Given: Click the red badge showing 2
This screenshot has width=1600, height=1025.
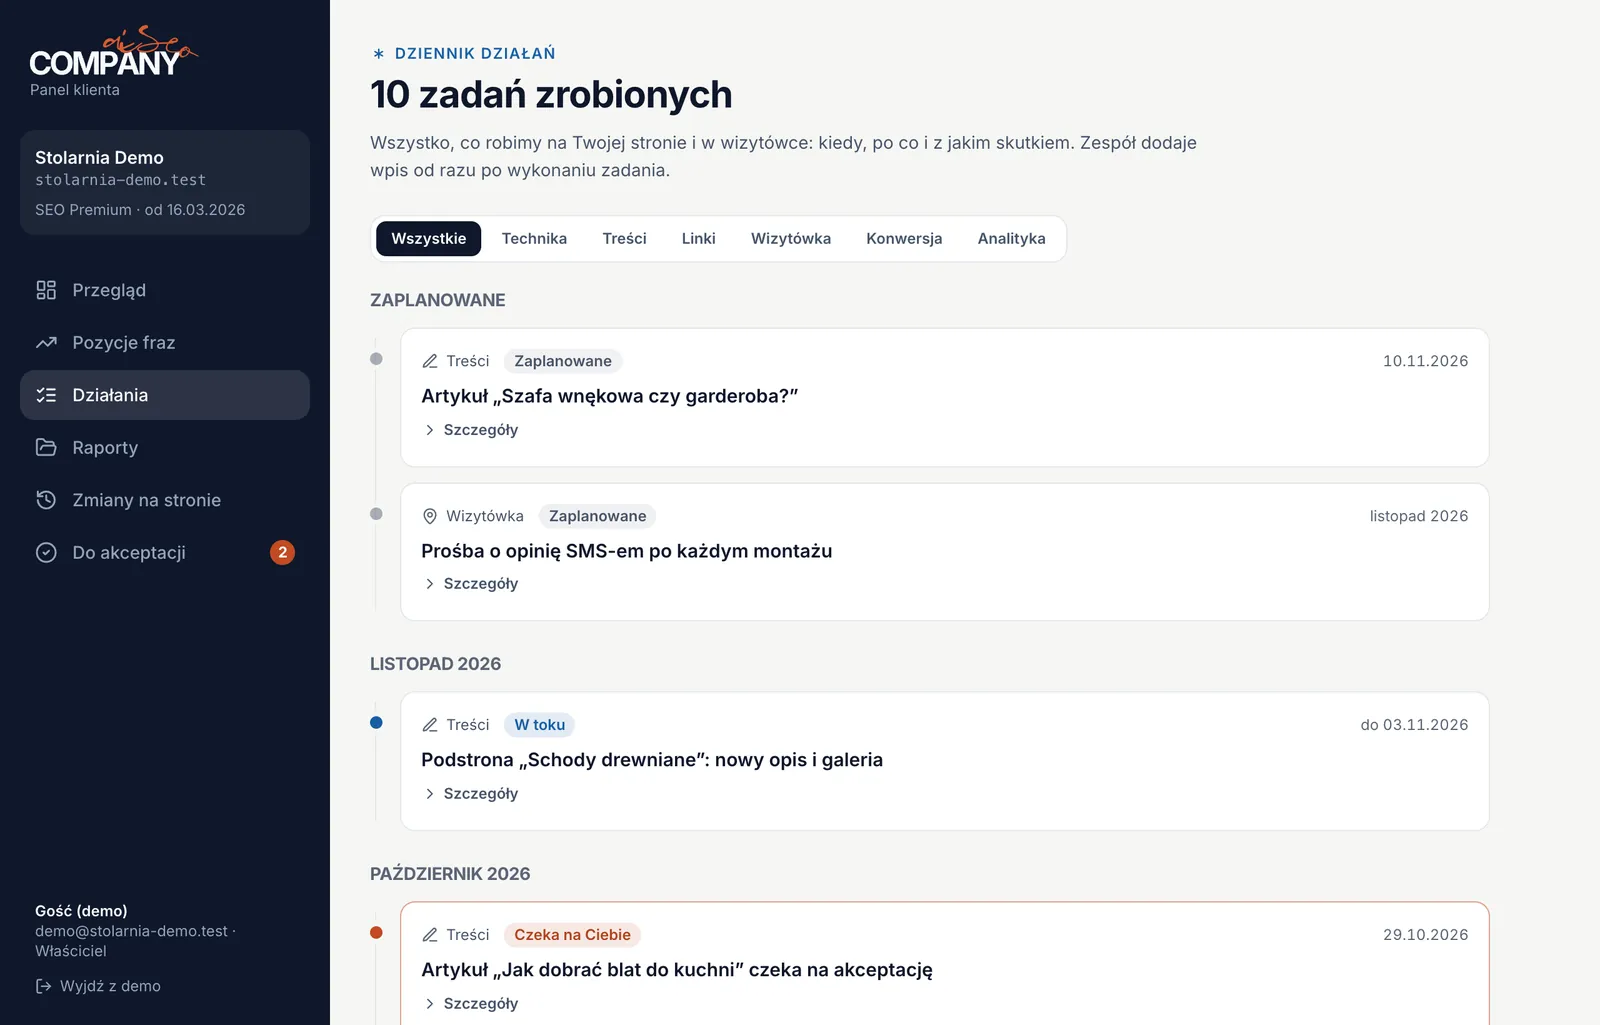Looking at the screenshot, I should [282, 552].
